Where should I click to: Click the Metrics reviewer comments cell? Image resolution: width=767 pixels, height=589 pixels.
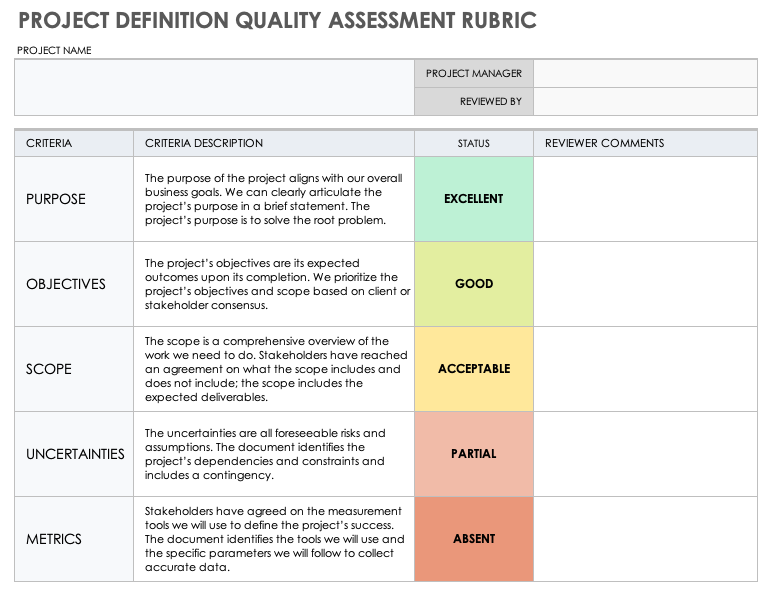point(645,539)
